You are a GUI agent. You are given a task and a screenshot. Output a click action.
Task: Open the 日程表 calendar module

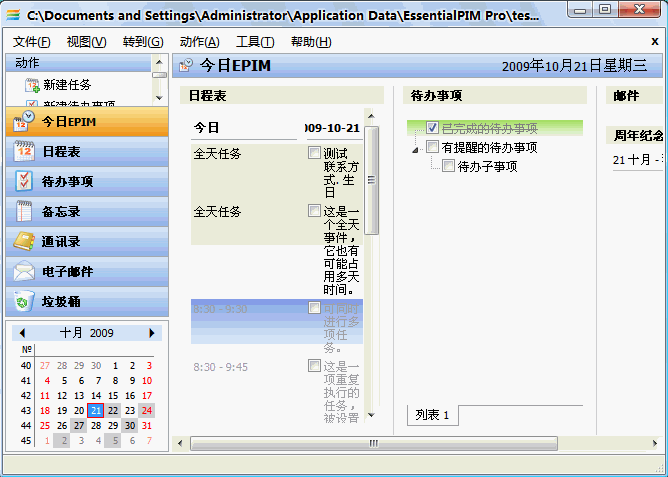point(87,152)
